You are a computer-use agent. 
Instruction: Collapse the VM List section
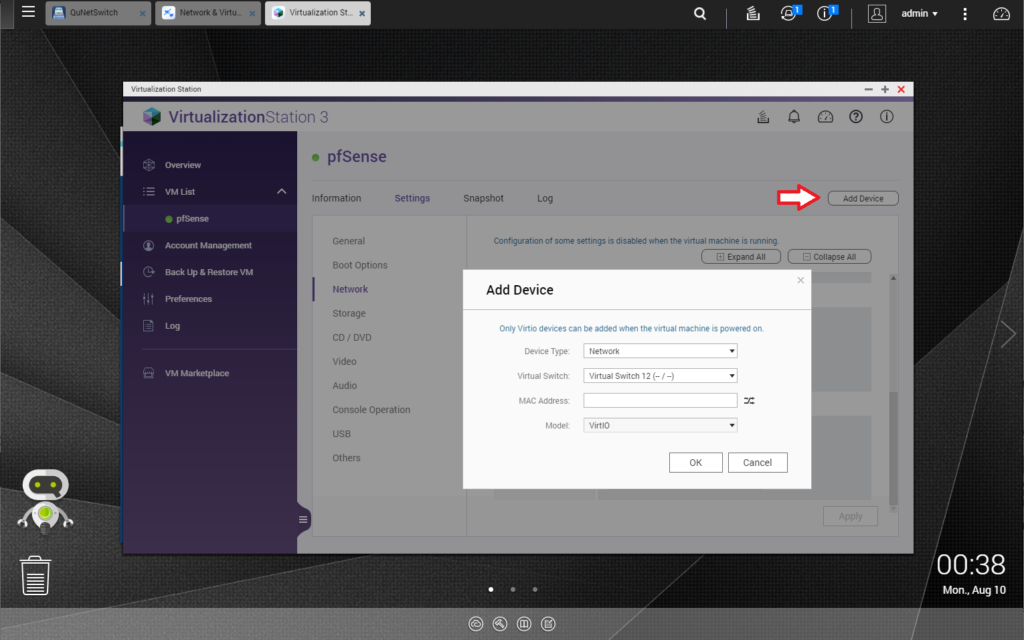281,191
